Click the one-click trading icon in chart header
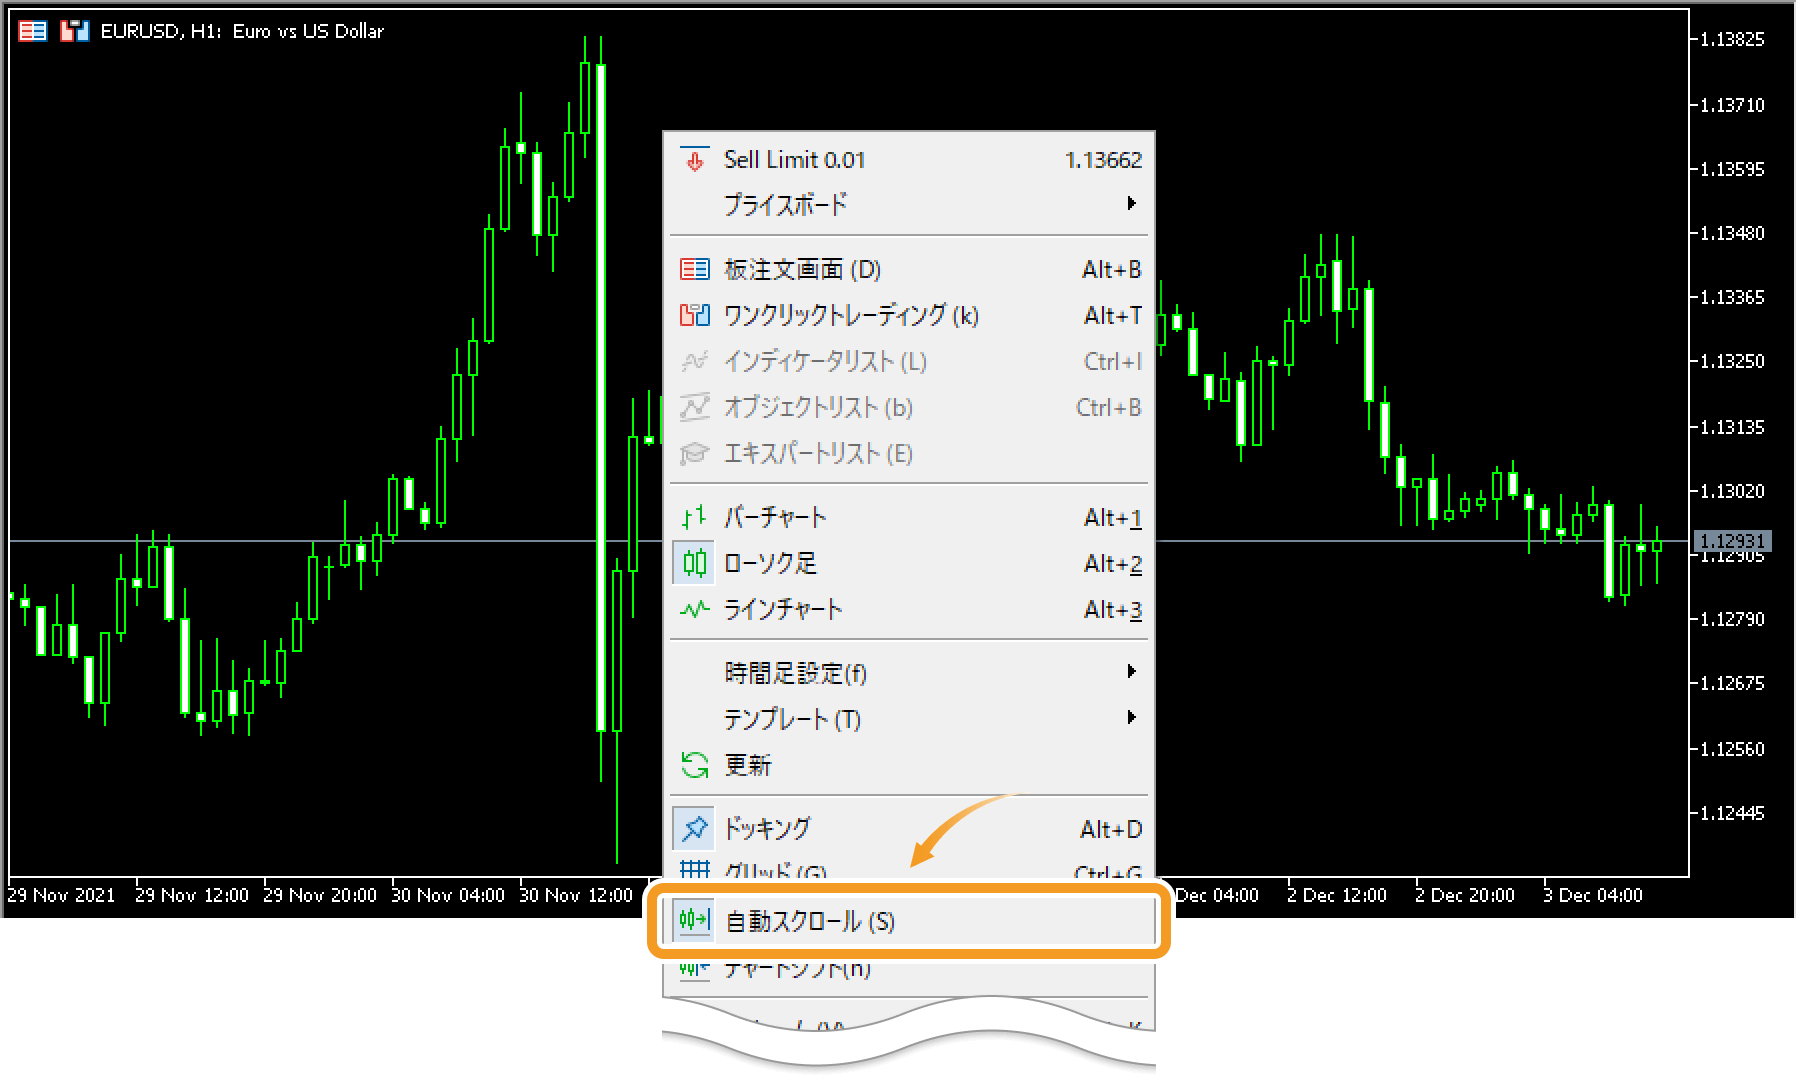This screenshot has width=1806, height=1080. [74, 31]
